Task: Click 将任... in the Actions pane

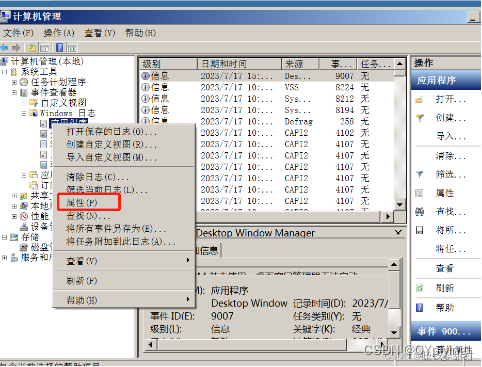Action: [x=451, y=249]
